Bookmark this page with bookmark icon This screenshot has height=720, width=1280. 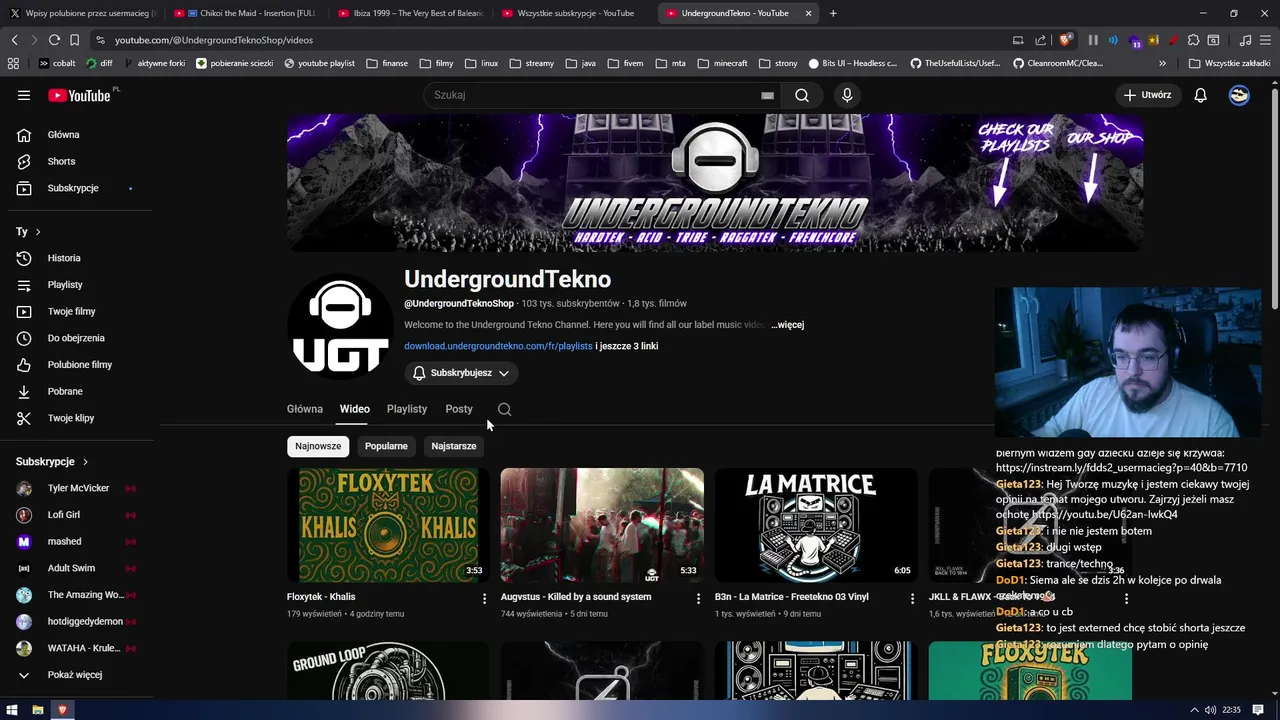coord(74,40)
